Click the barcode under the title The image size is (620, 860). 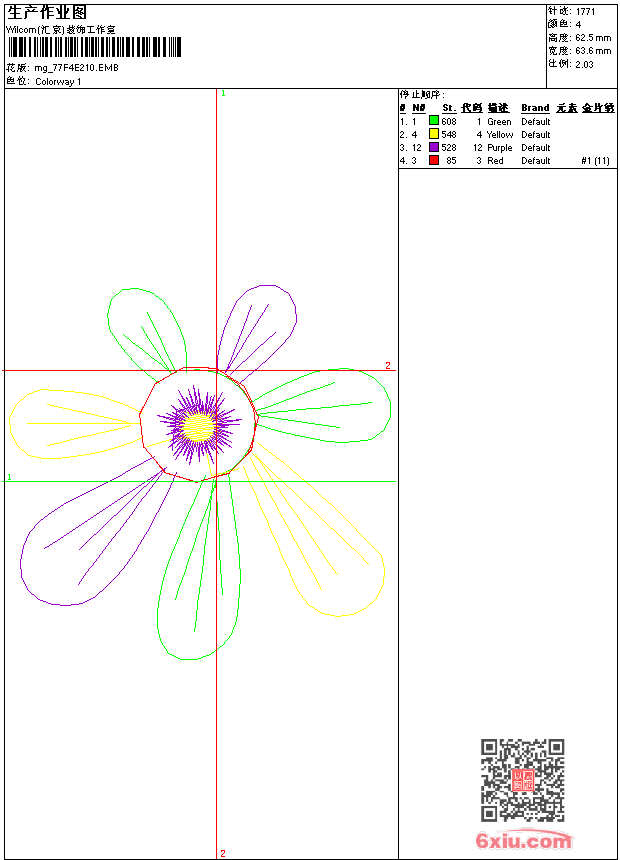tap(94, 48)
